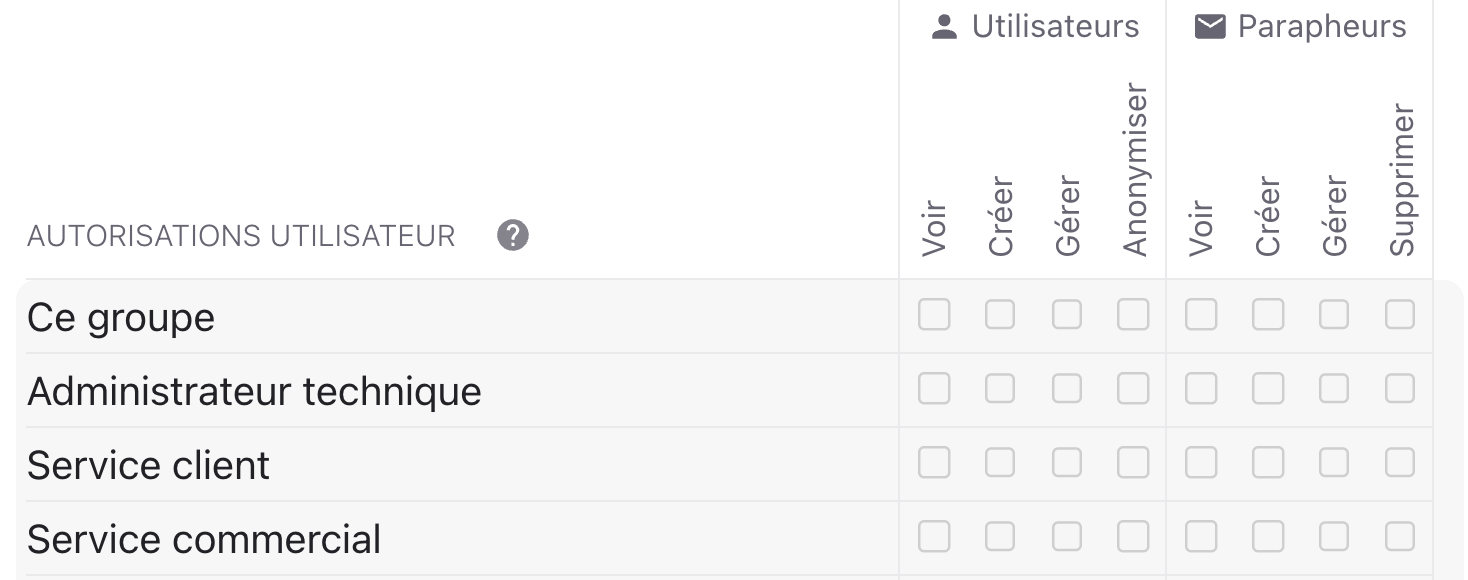Tick Utilisateurs Voir for Service commercial

click(934, 537)
